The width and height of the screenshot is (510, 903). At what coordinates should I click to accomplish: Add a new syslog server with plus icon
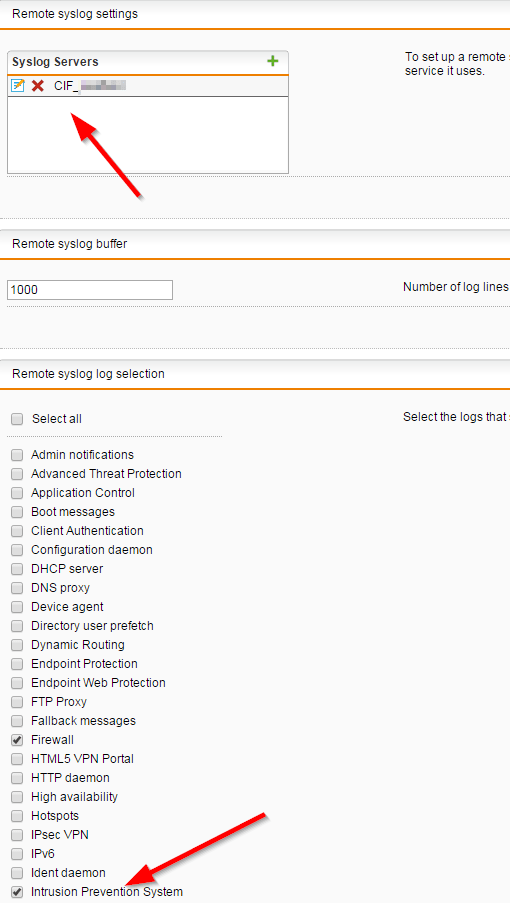(x=273, y=61)
